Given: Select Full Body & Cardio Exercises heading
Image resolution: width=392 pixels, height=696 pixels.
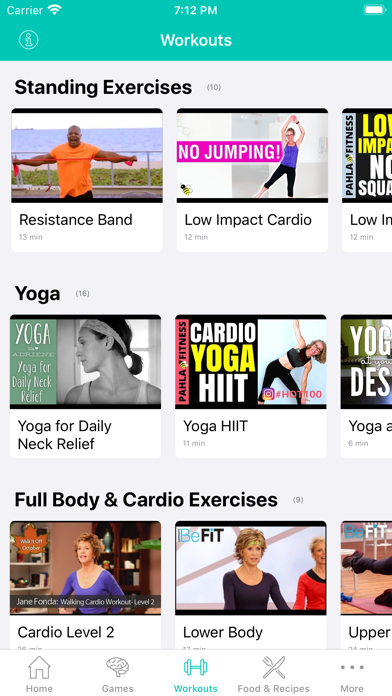Looking at the screenshot, I should [146, 500].
